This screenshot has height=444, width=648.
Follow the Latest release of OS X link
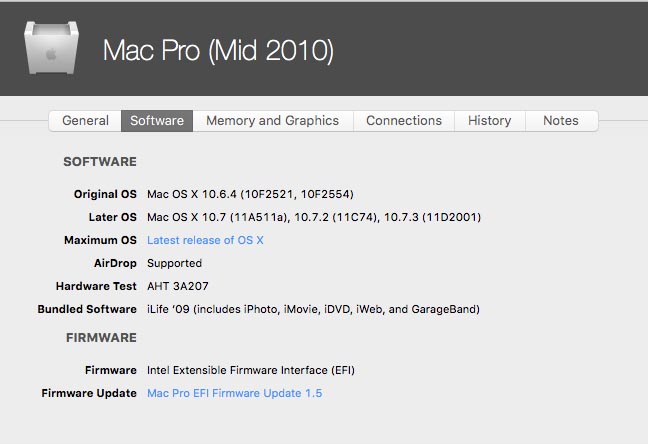tap(205, 240)
